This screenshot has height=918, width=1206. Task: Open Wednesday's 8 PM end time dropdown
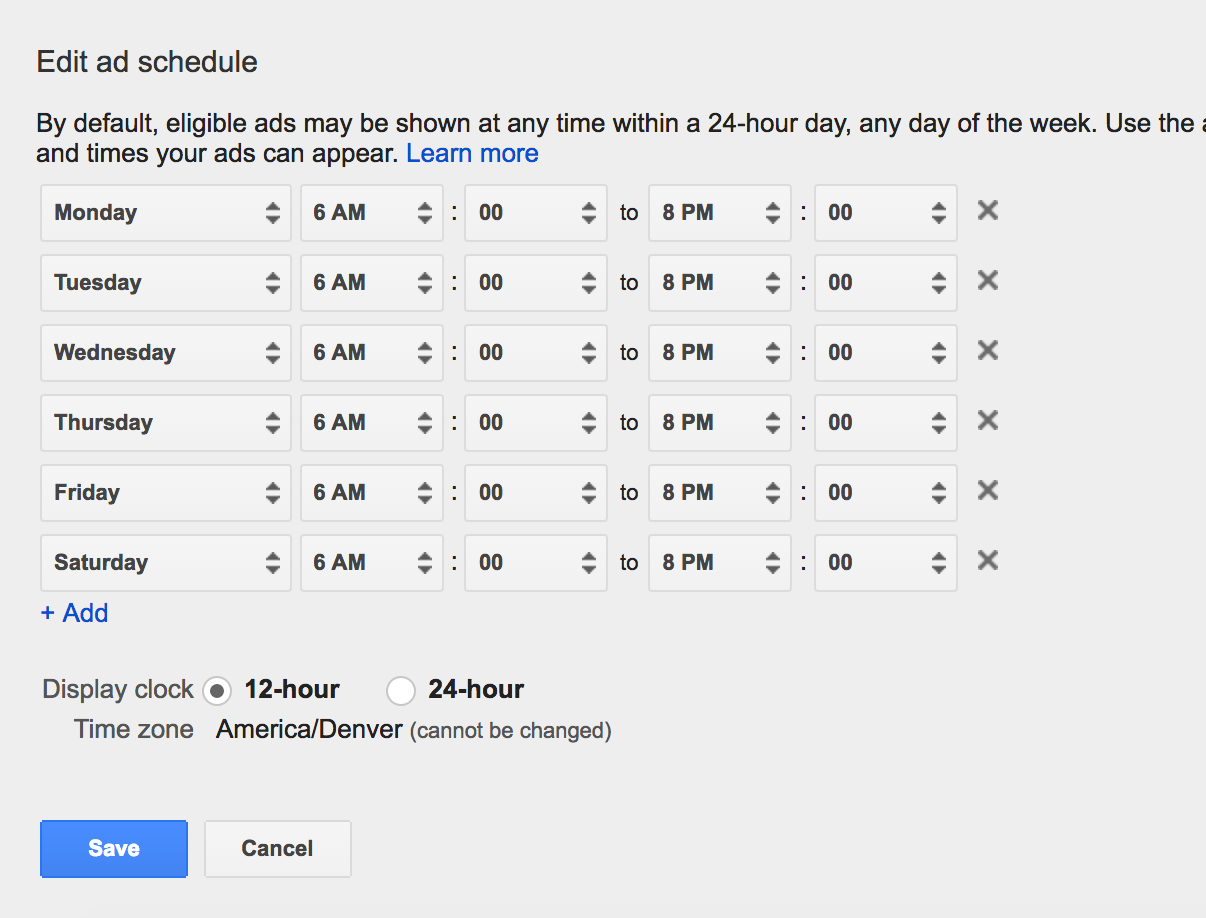coord(719,352)
